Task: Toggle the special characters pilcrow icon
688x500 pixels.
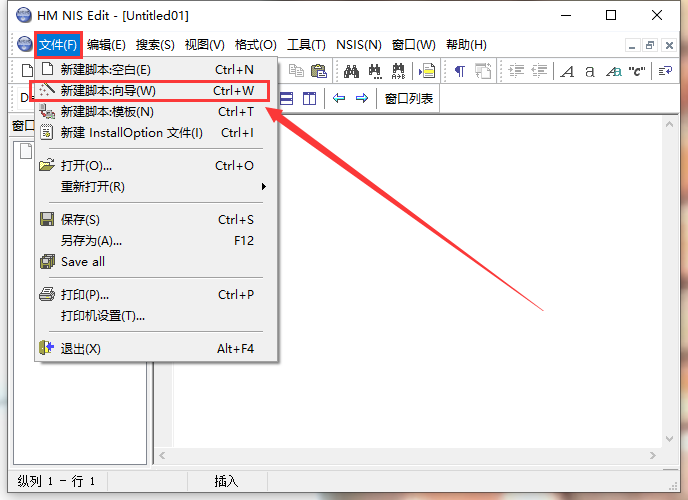Action: [459, 71]
